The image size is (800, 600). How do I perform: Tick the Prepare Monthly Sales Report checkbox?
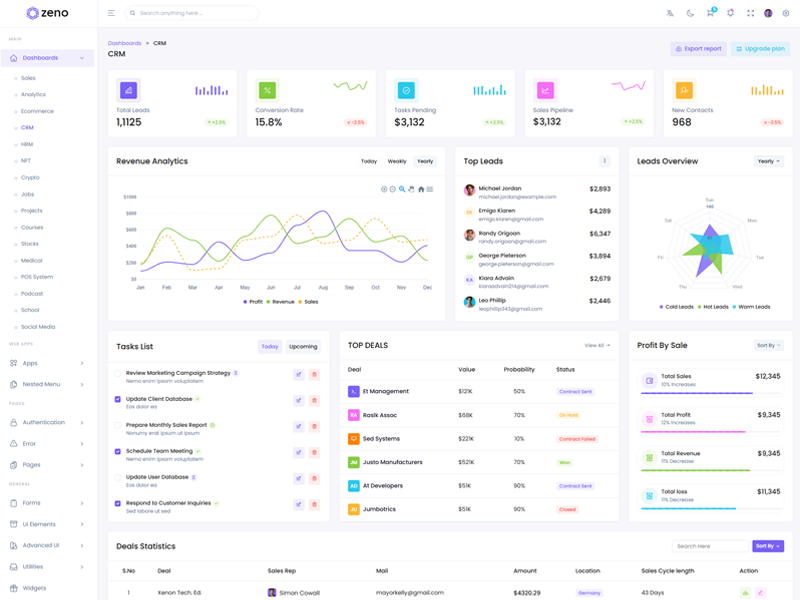click(118, 425)
